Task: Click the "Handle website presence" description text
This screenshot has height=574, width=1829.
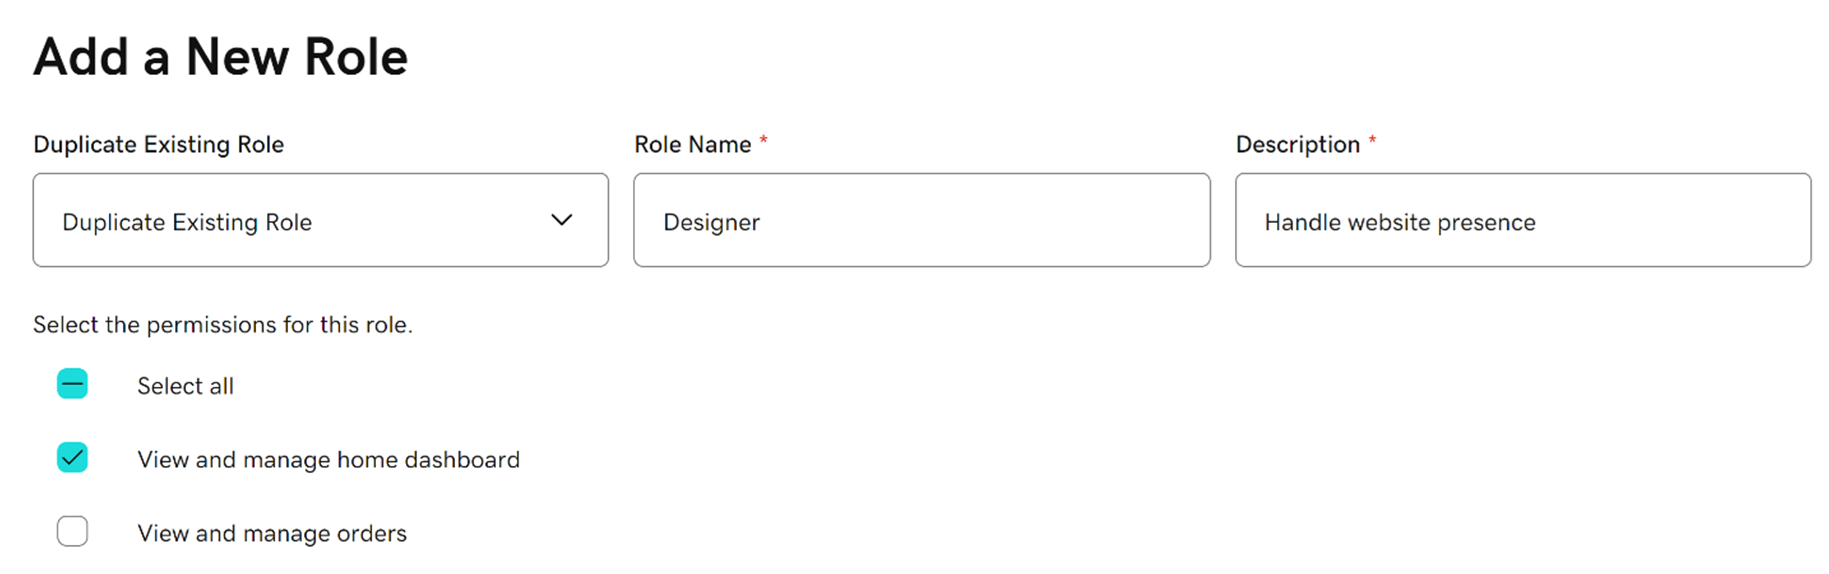Action: click(1399, 222)
